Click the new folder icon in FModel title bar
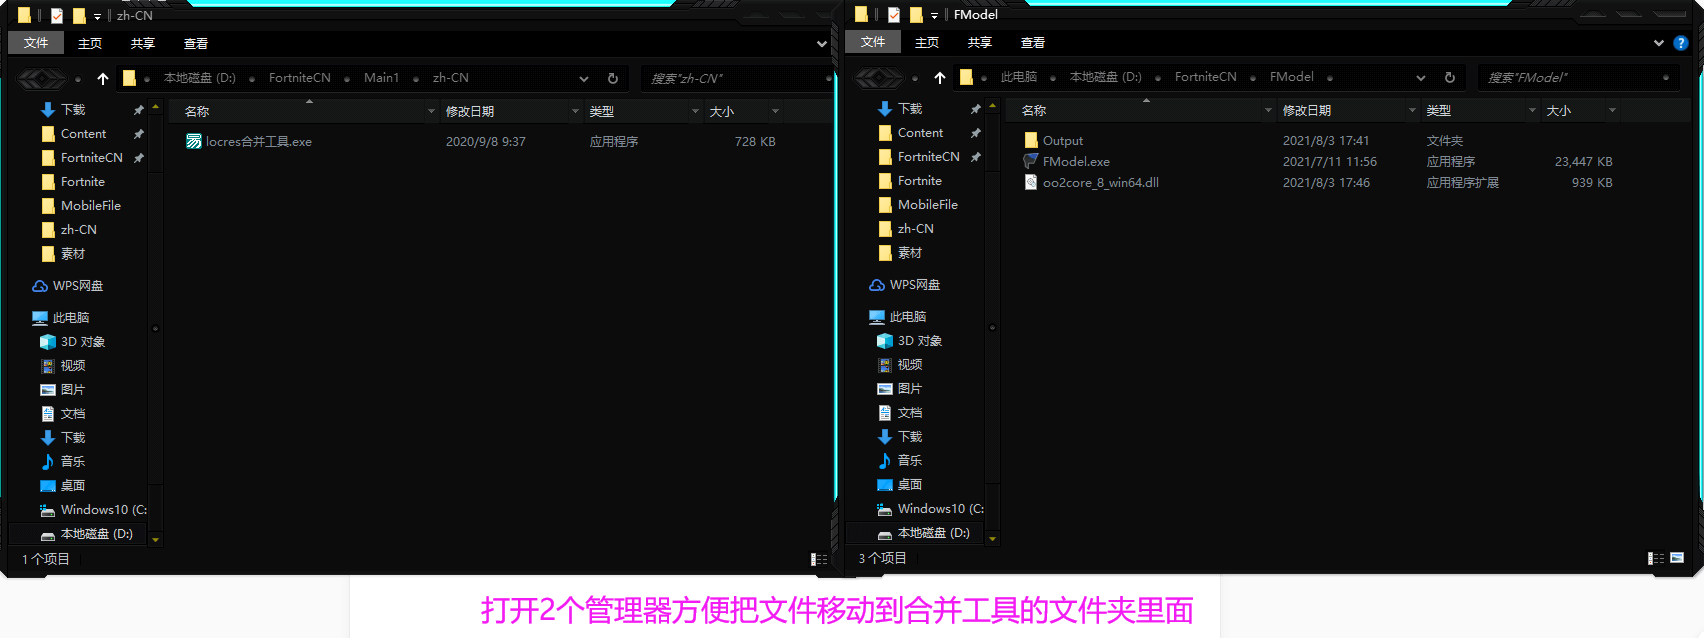Screen dimensions: 1704x638 tap(916, 15)
